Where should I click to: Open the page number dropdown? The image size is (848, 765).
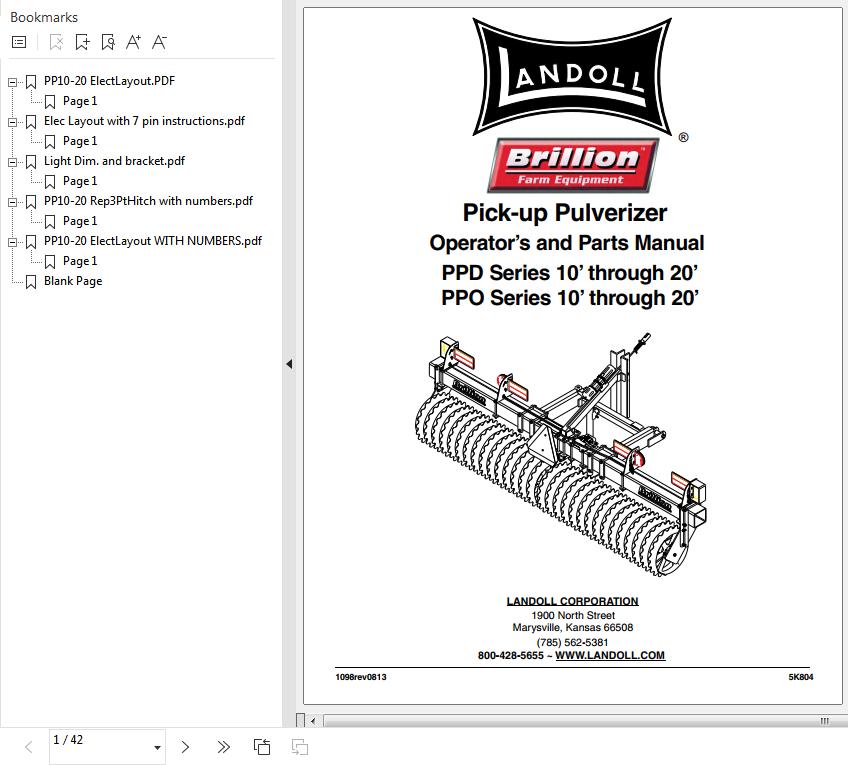pyautogui.click(x=157, y=748)
